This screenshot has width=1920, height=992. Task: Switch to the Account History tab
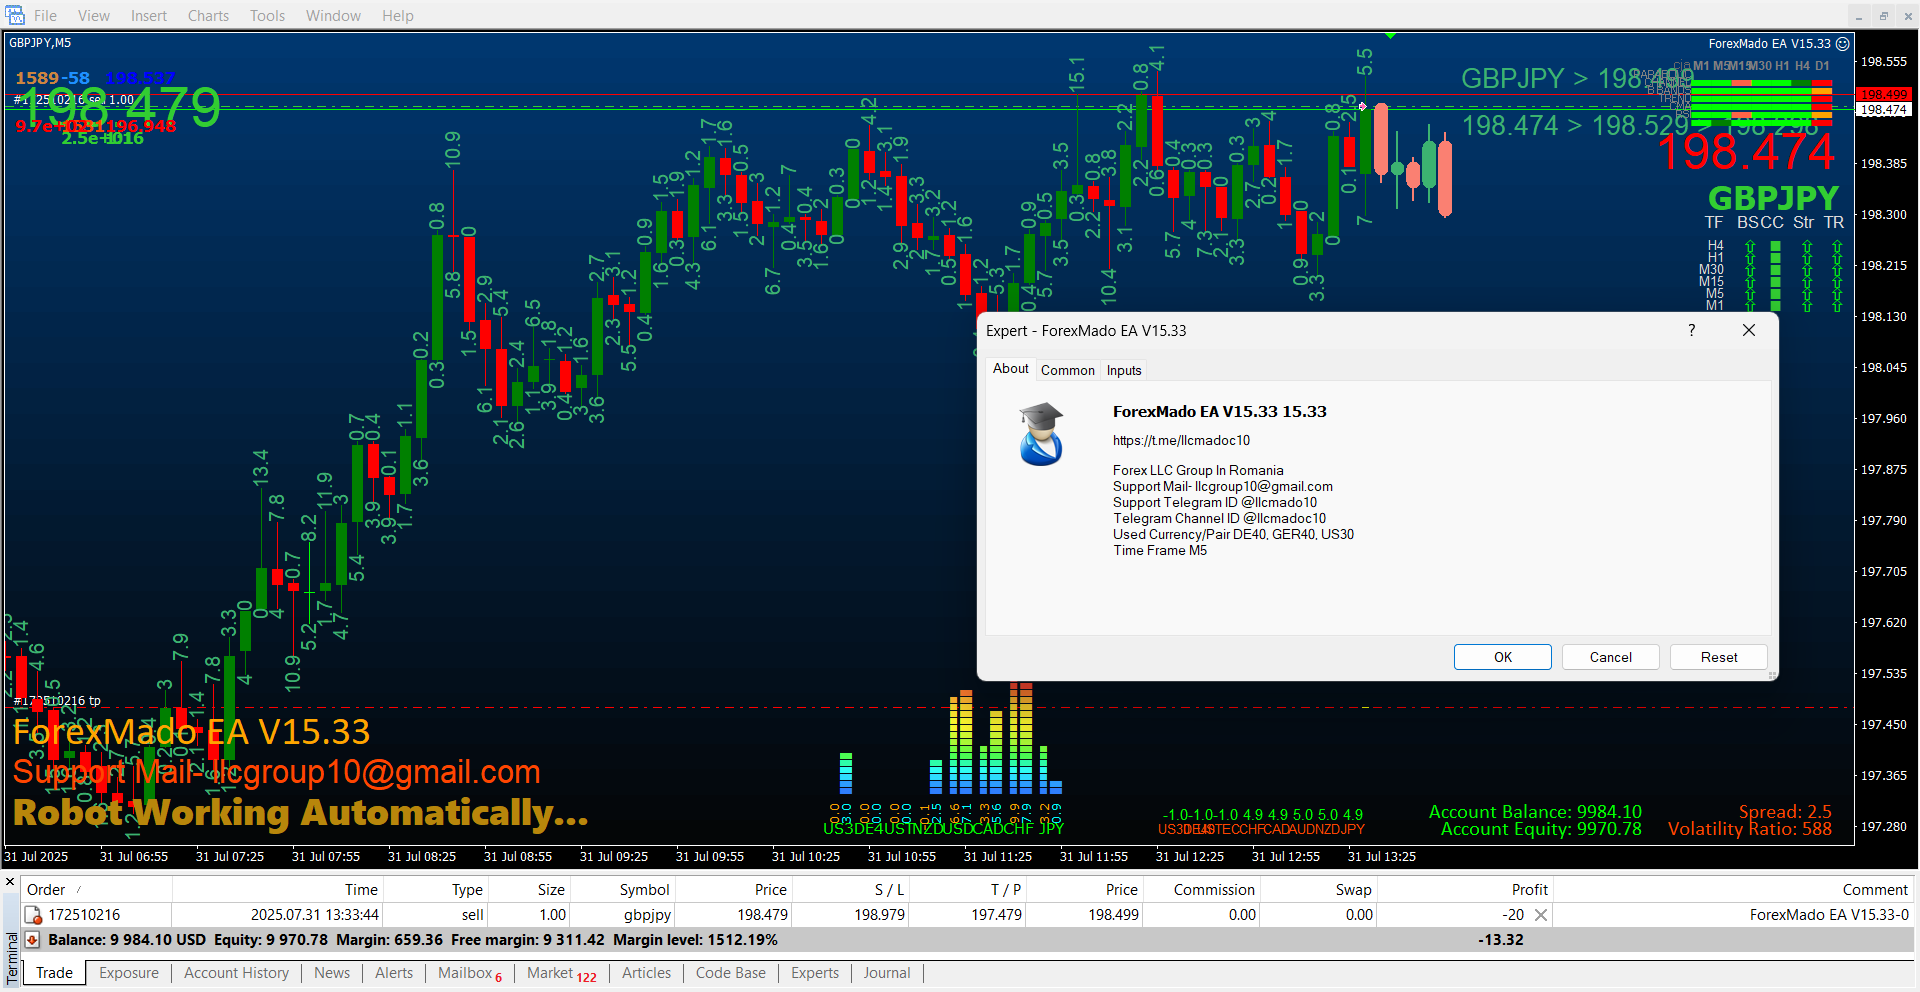pos(236,973)
